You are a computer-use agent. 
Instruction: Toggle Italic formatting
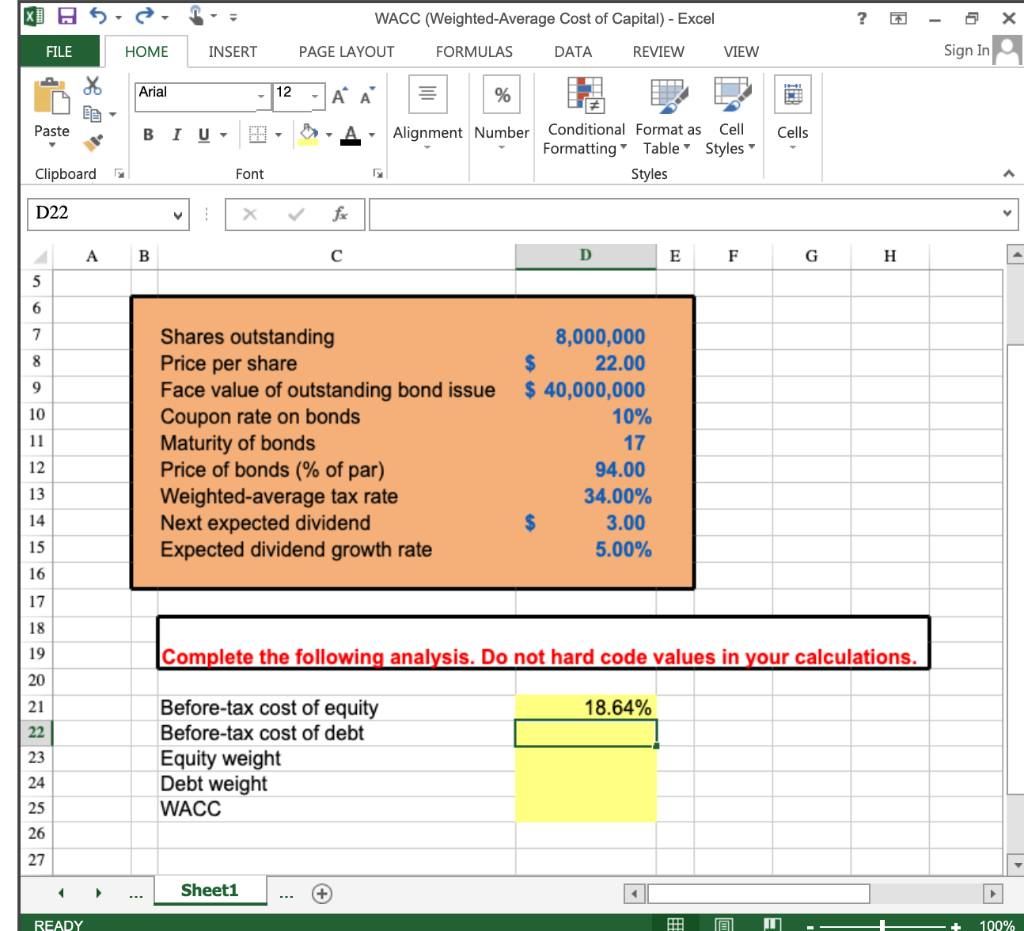[176, 134]
